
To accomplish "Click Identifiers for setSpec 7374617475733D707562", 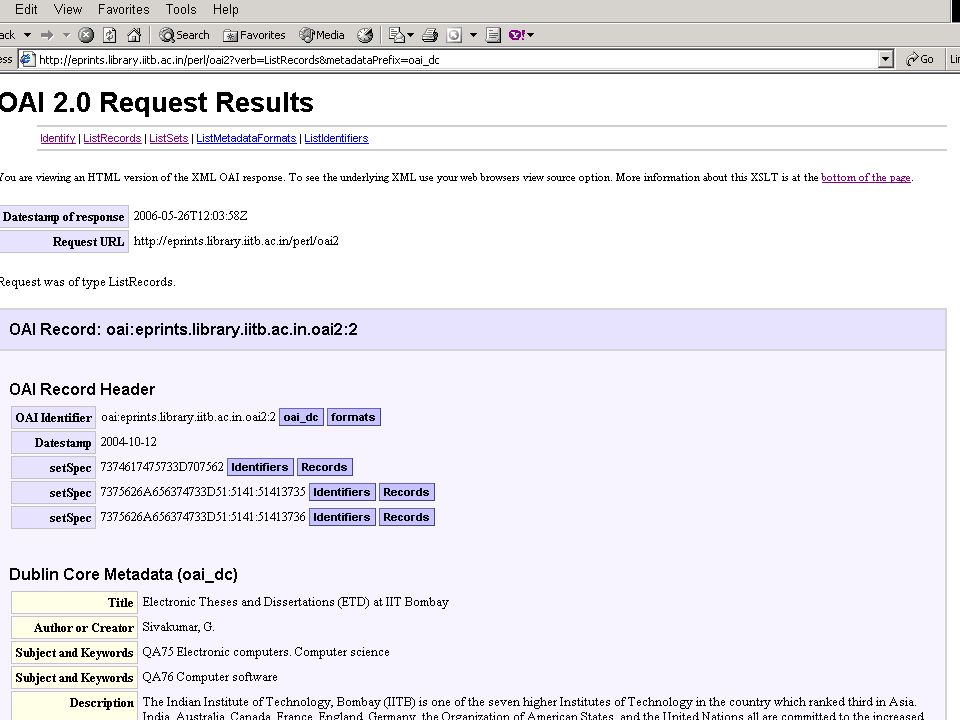I will [x=260, y=467].
